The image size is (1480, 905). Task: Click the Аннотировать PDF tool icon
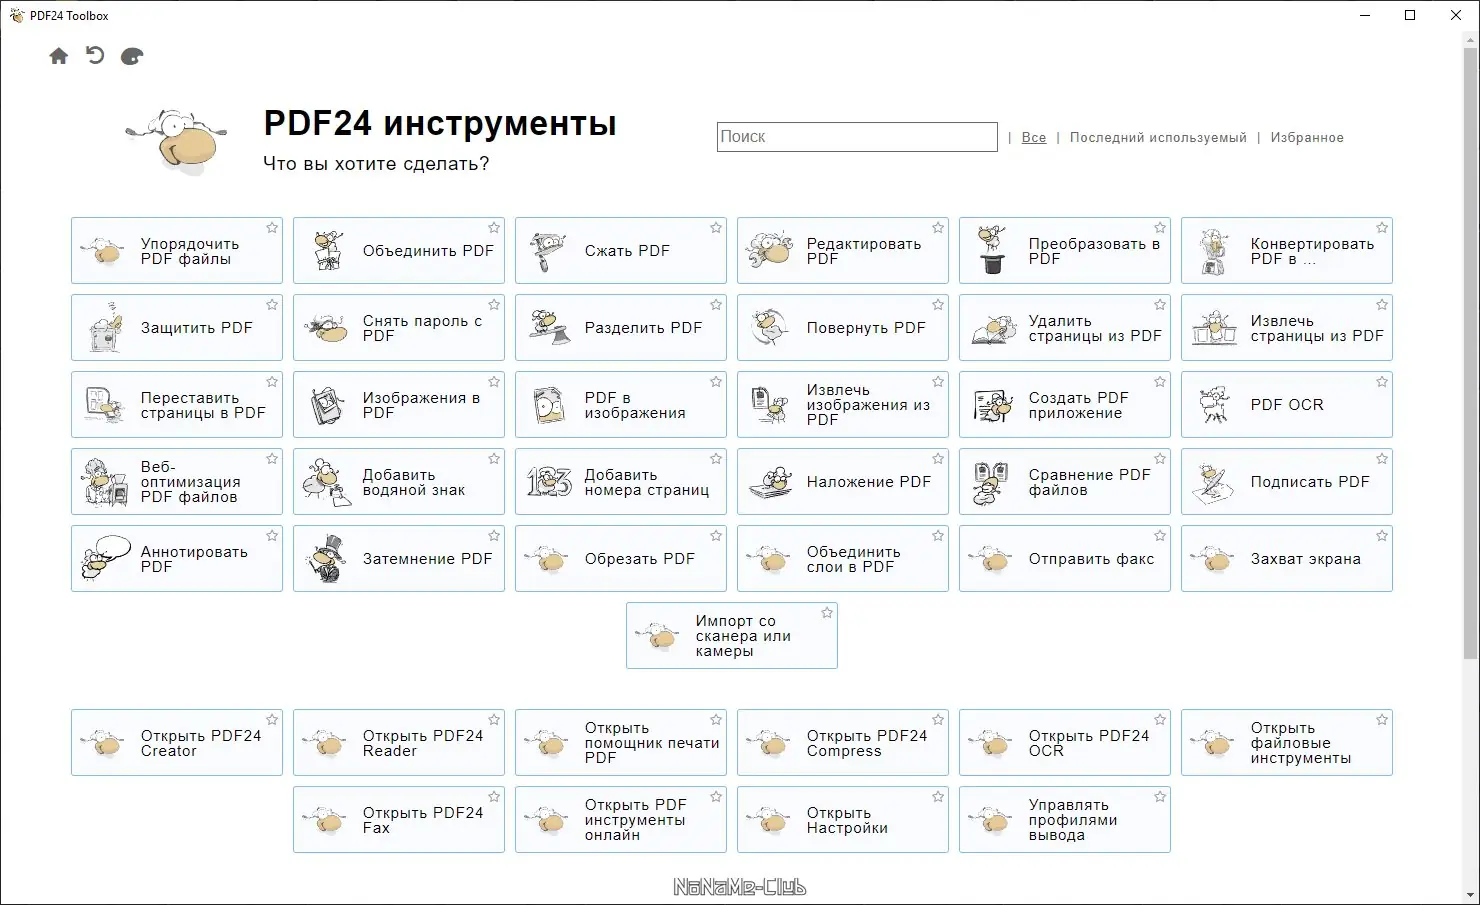(x=105, y=558)
